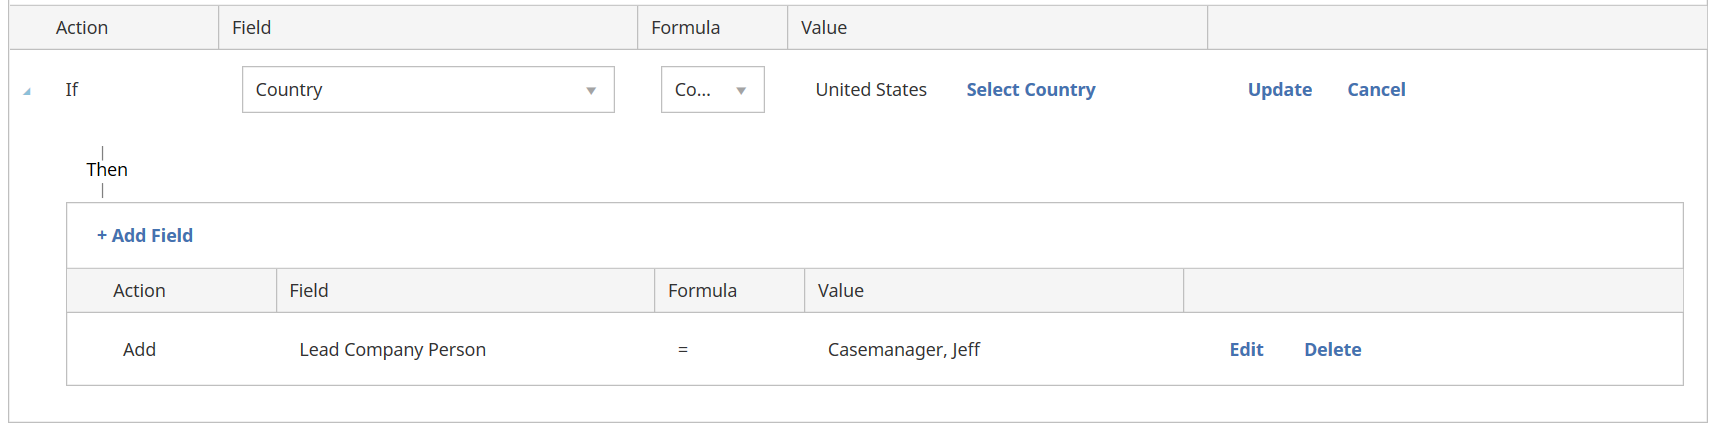Edit the Lead Company Person action
The height and width of the screenshot is (426, 1716).
point(1246,350)
